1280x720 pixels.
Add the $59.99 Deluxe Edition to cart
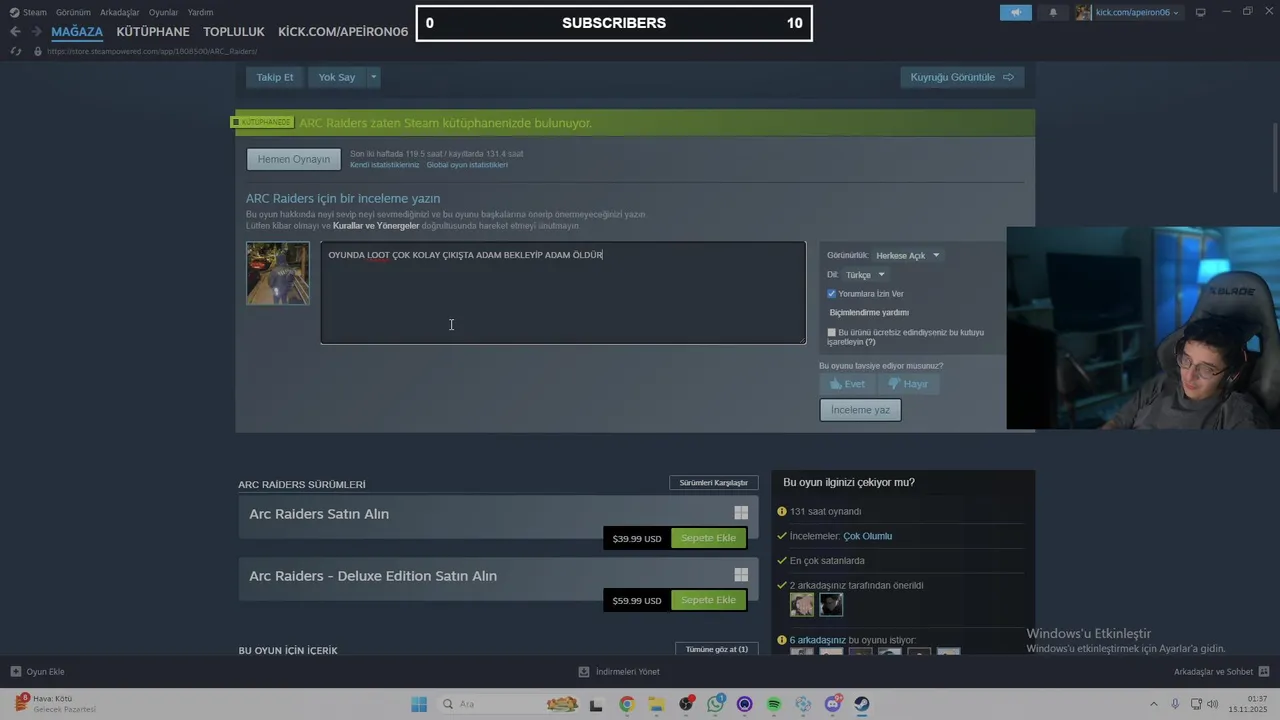coord(708,600)
